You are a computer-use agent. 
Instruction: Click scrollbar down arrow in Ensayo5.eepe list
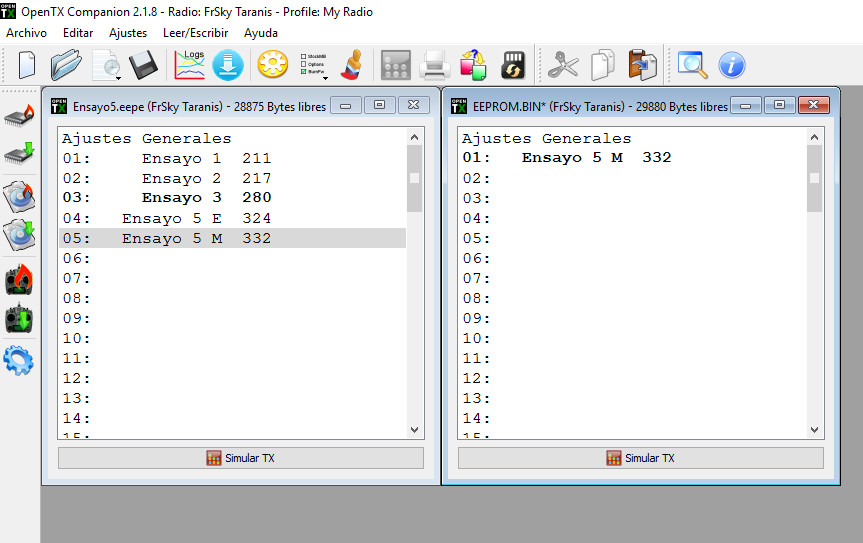point(415,429)
